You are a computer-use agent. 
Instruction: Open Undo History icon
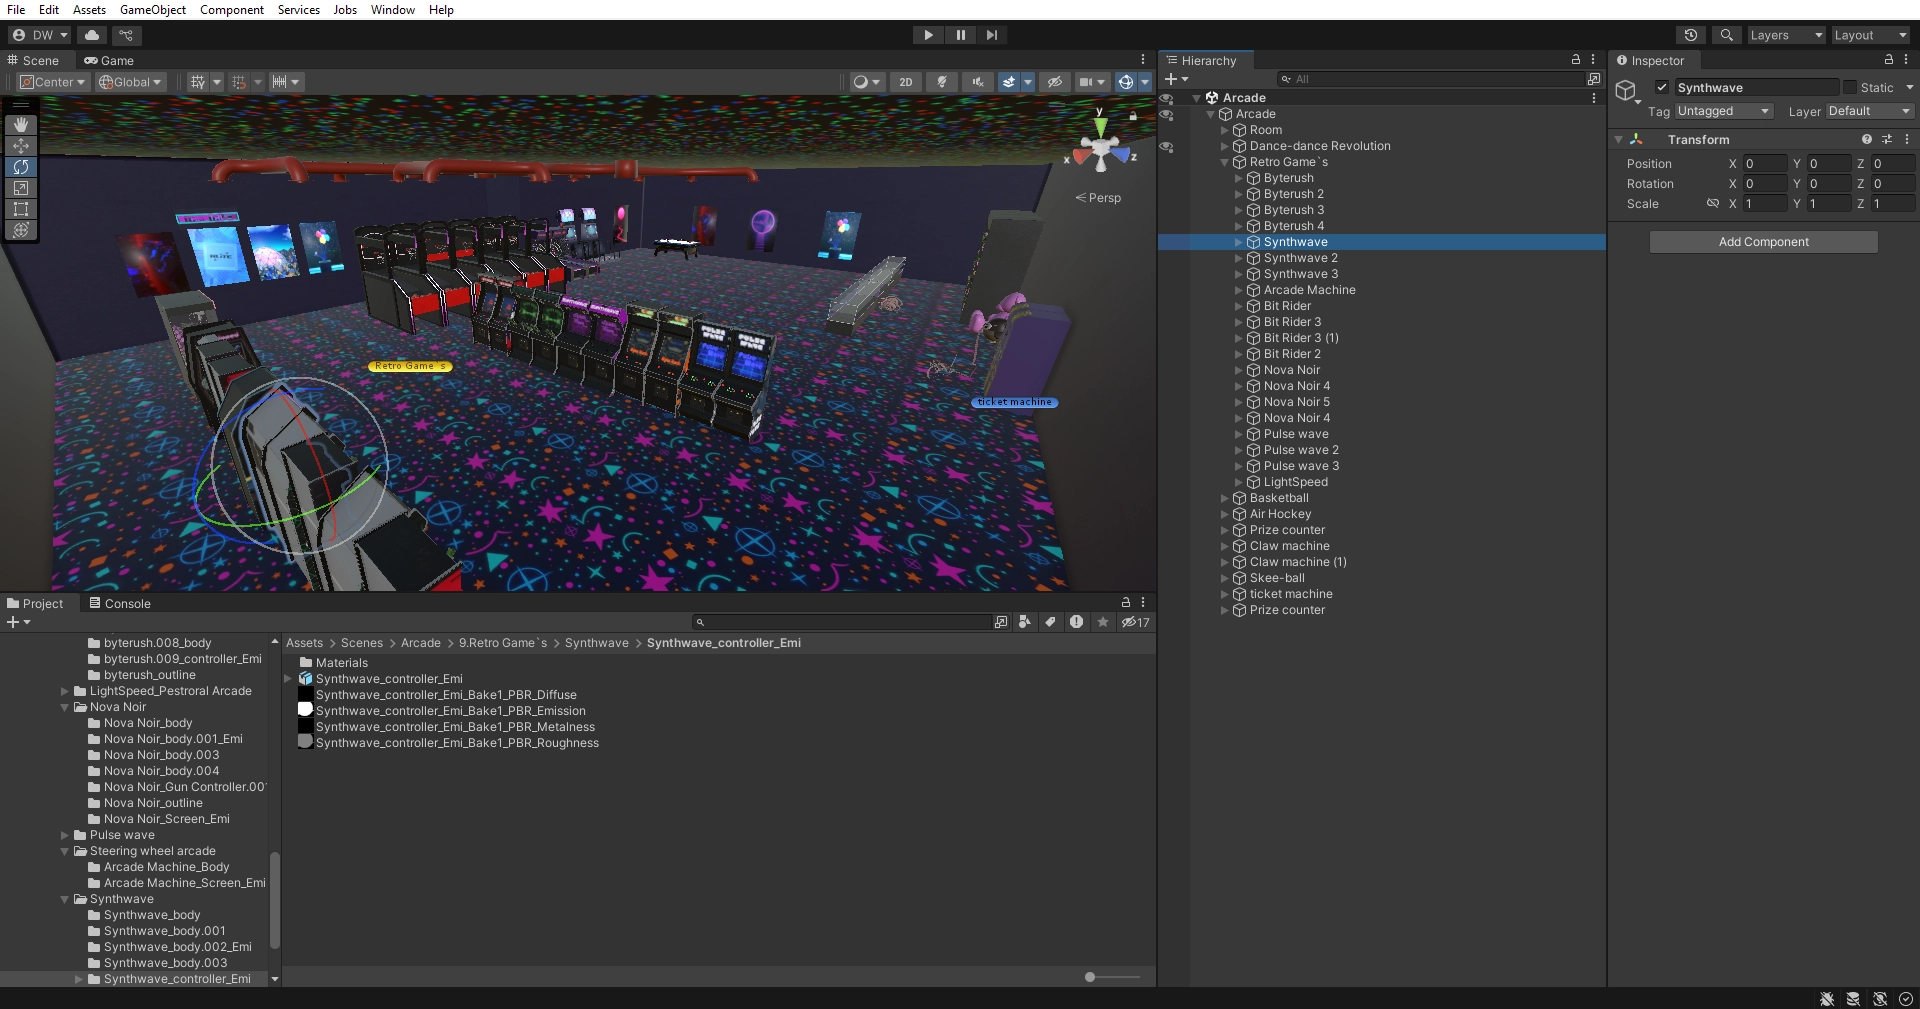click(1691, 35)
